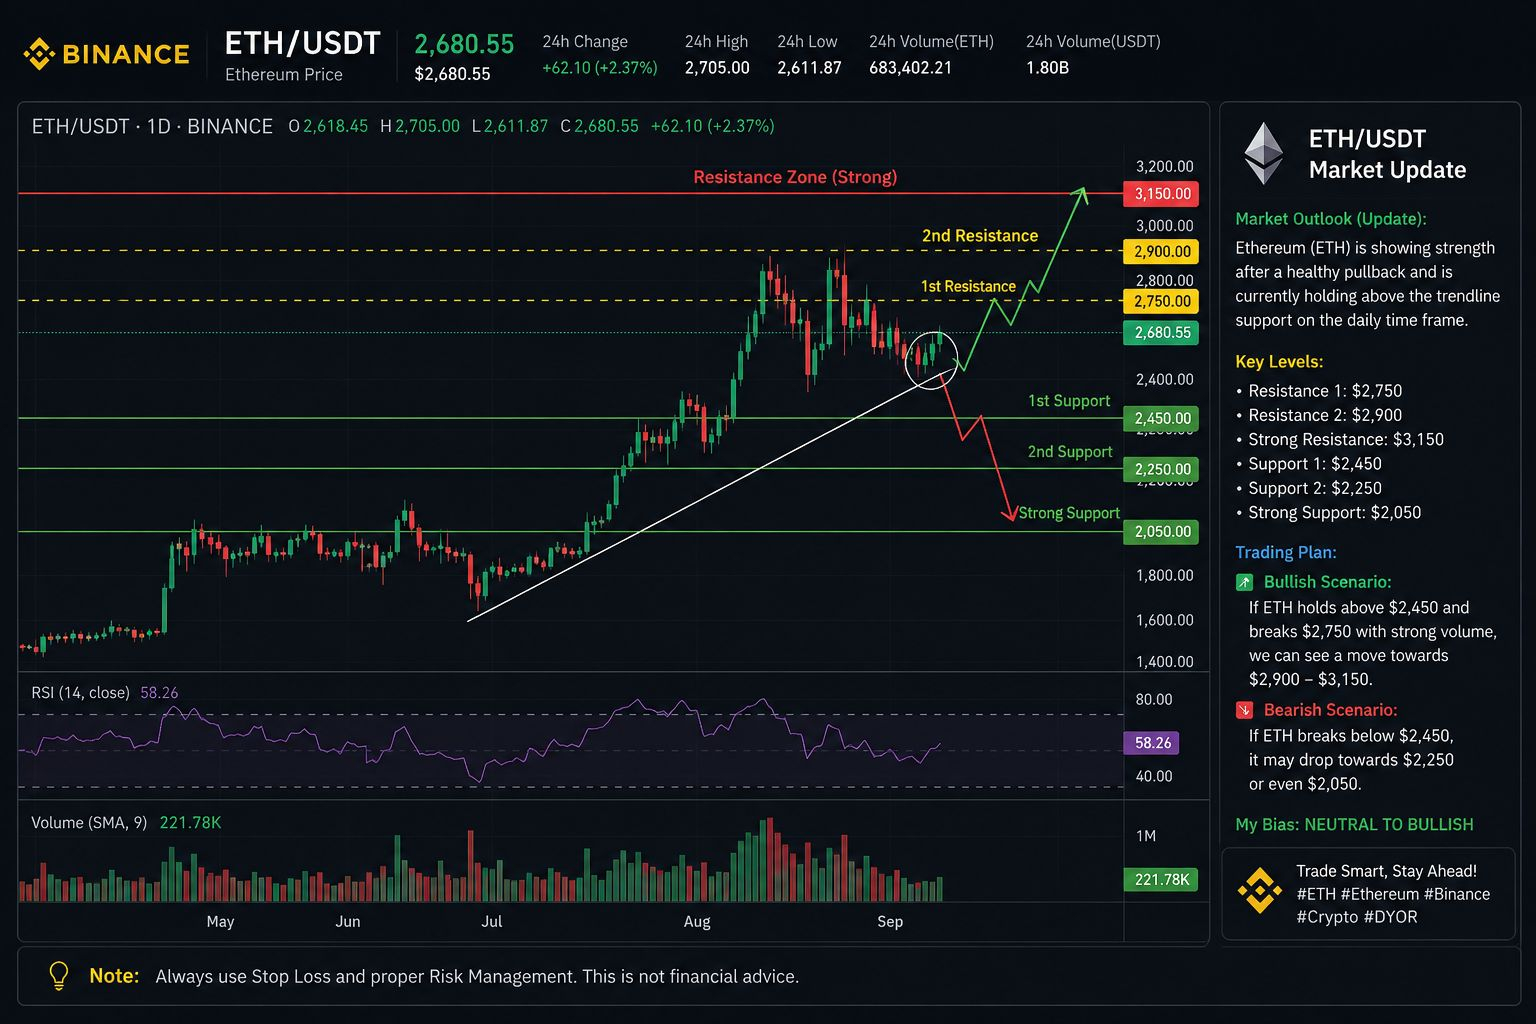The width and height of the screenshot is (1536, 1024).
Task: Click the 80.00 label on RSI axis
Action: tap(1154, 700)
